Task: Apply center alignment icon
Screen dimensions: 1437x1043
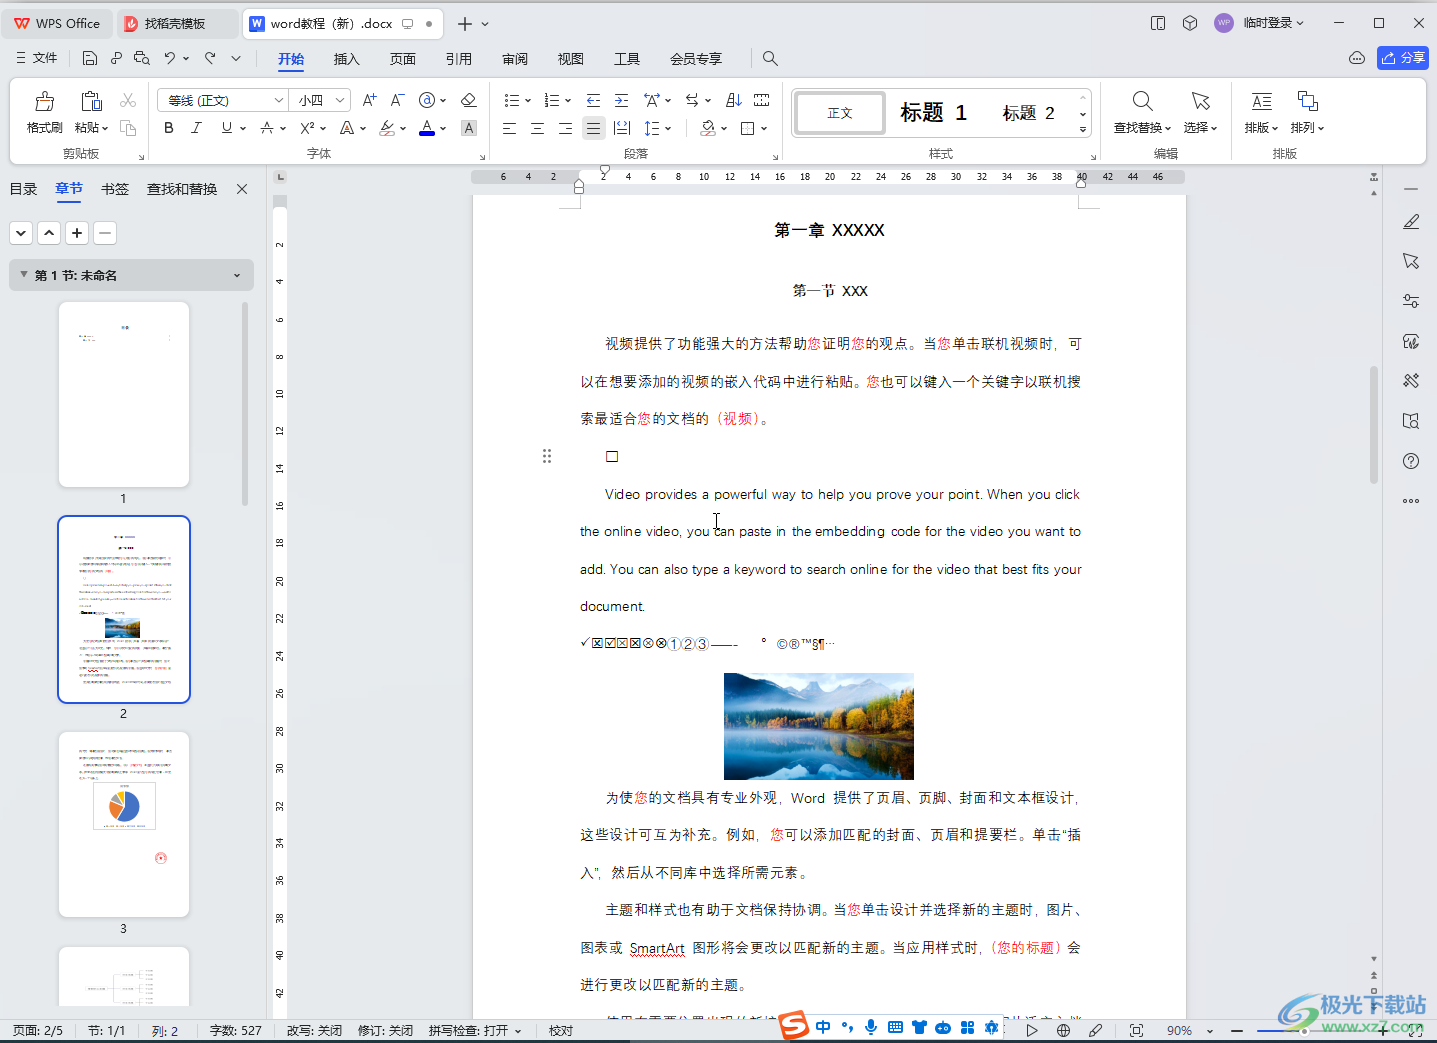Action: pos(537,128)
